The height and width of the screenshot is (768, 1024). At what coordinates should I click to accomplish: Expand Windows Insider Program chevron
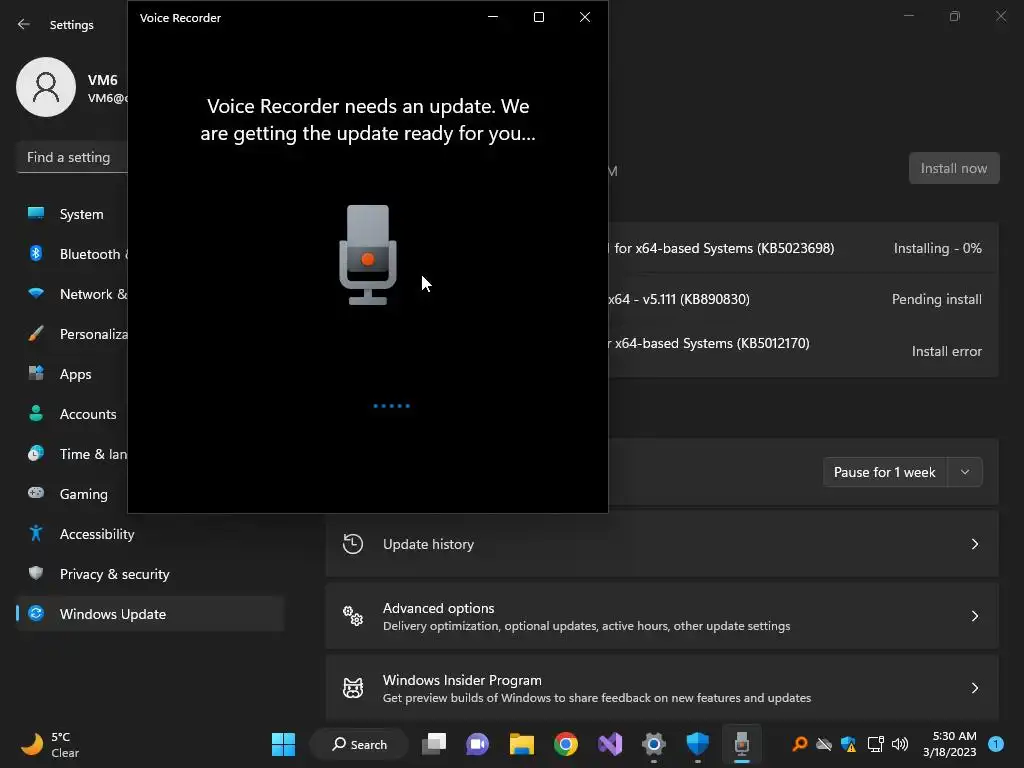coord(974,688)
